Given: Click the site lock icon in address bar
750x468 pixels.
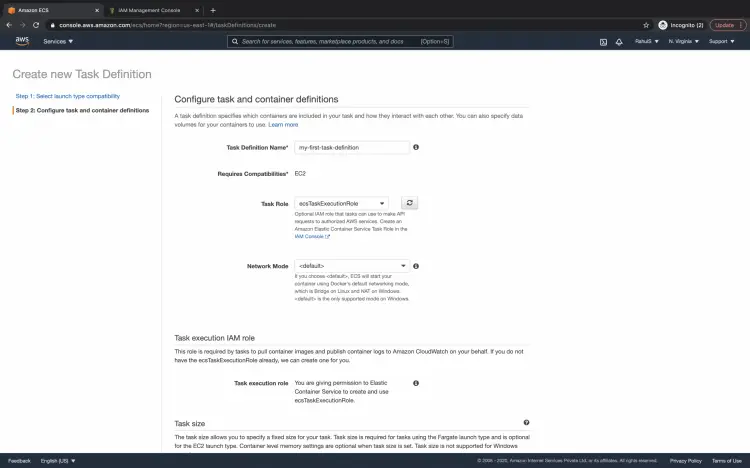Looking at the screenshot, I should coord(53,25).
